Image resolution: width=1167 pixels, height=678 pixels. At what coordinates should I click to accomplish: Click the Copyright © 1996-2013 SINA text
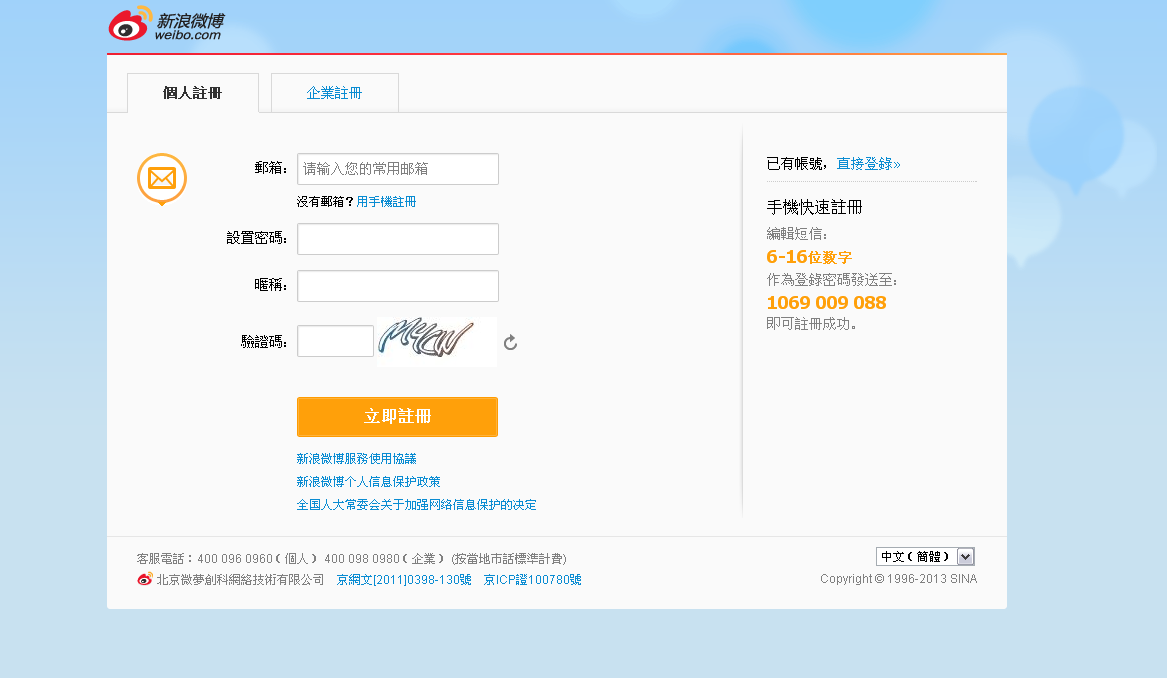(898, 579)
